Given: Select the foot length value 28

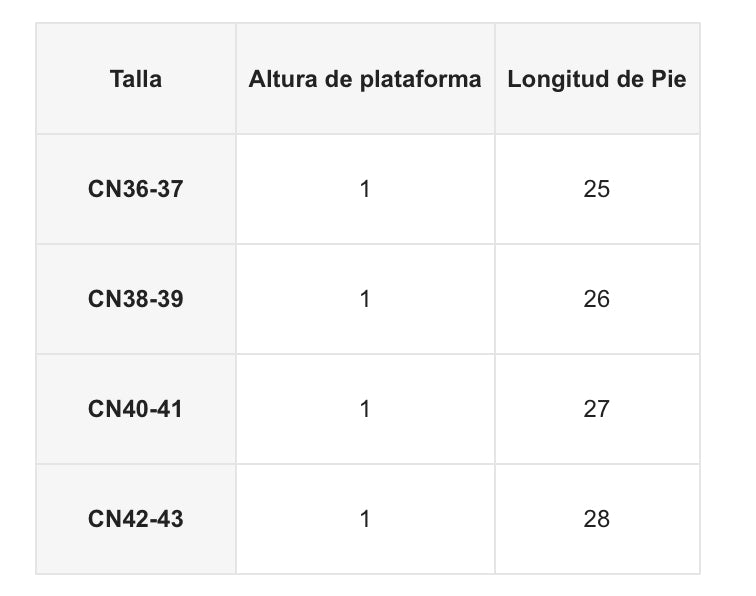Looking at the screenshot, I should point(597,519).
